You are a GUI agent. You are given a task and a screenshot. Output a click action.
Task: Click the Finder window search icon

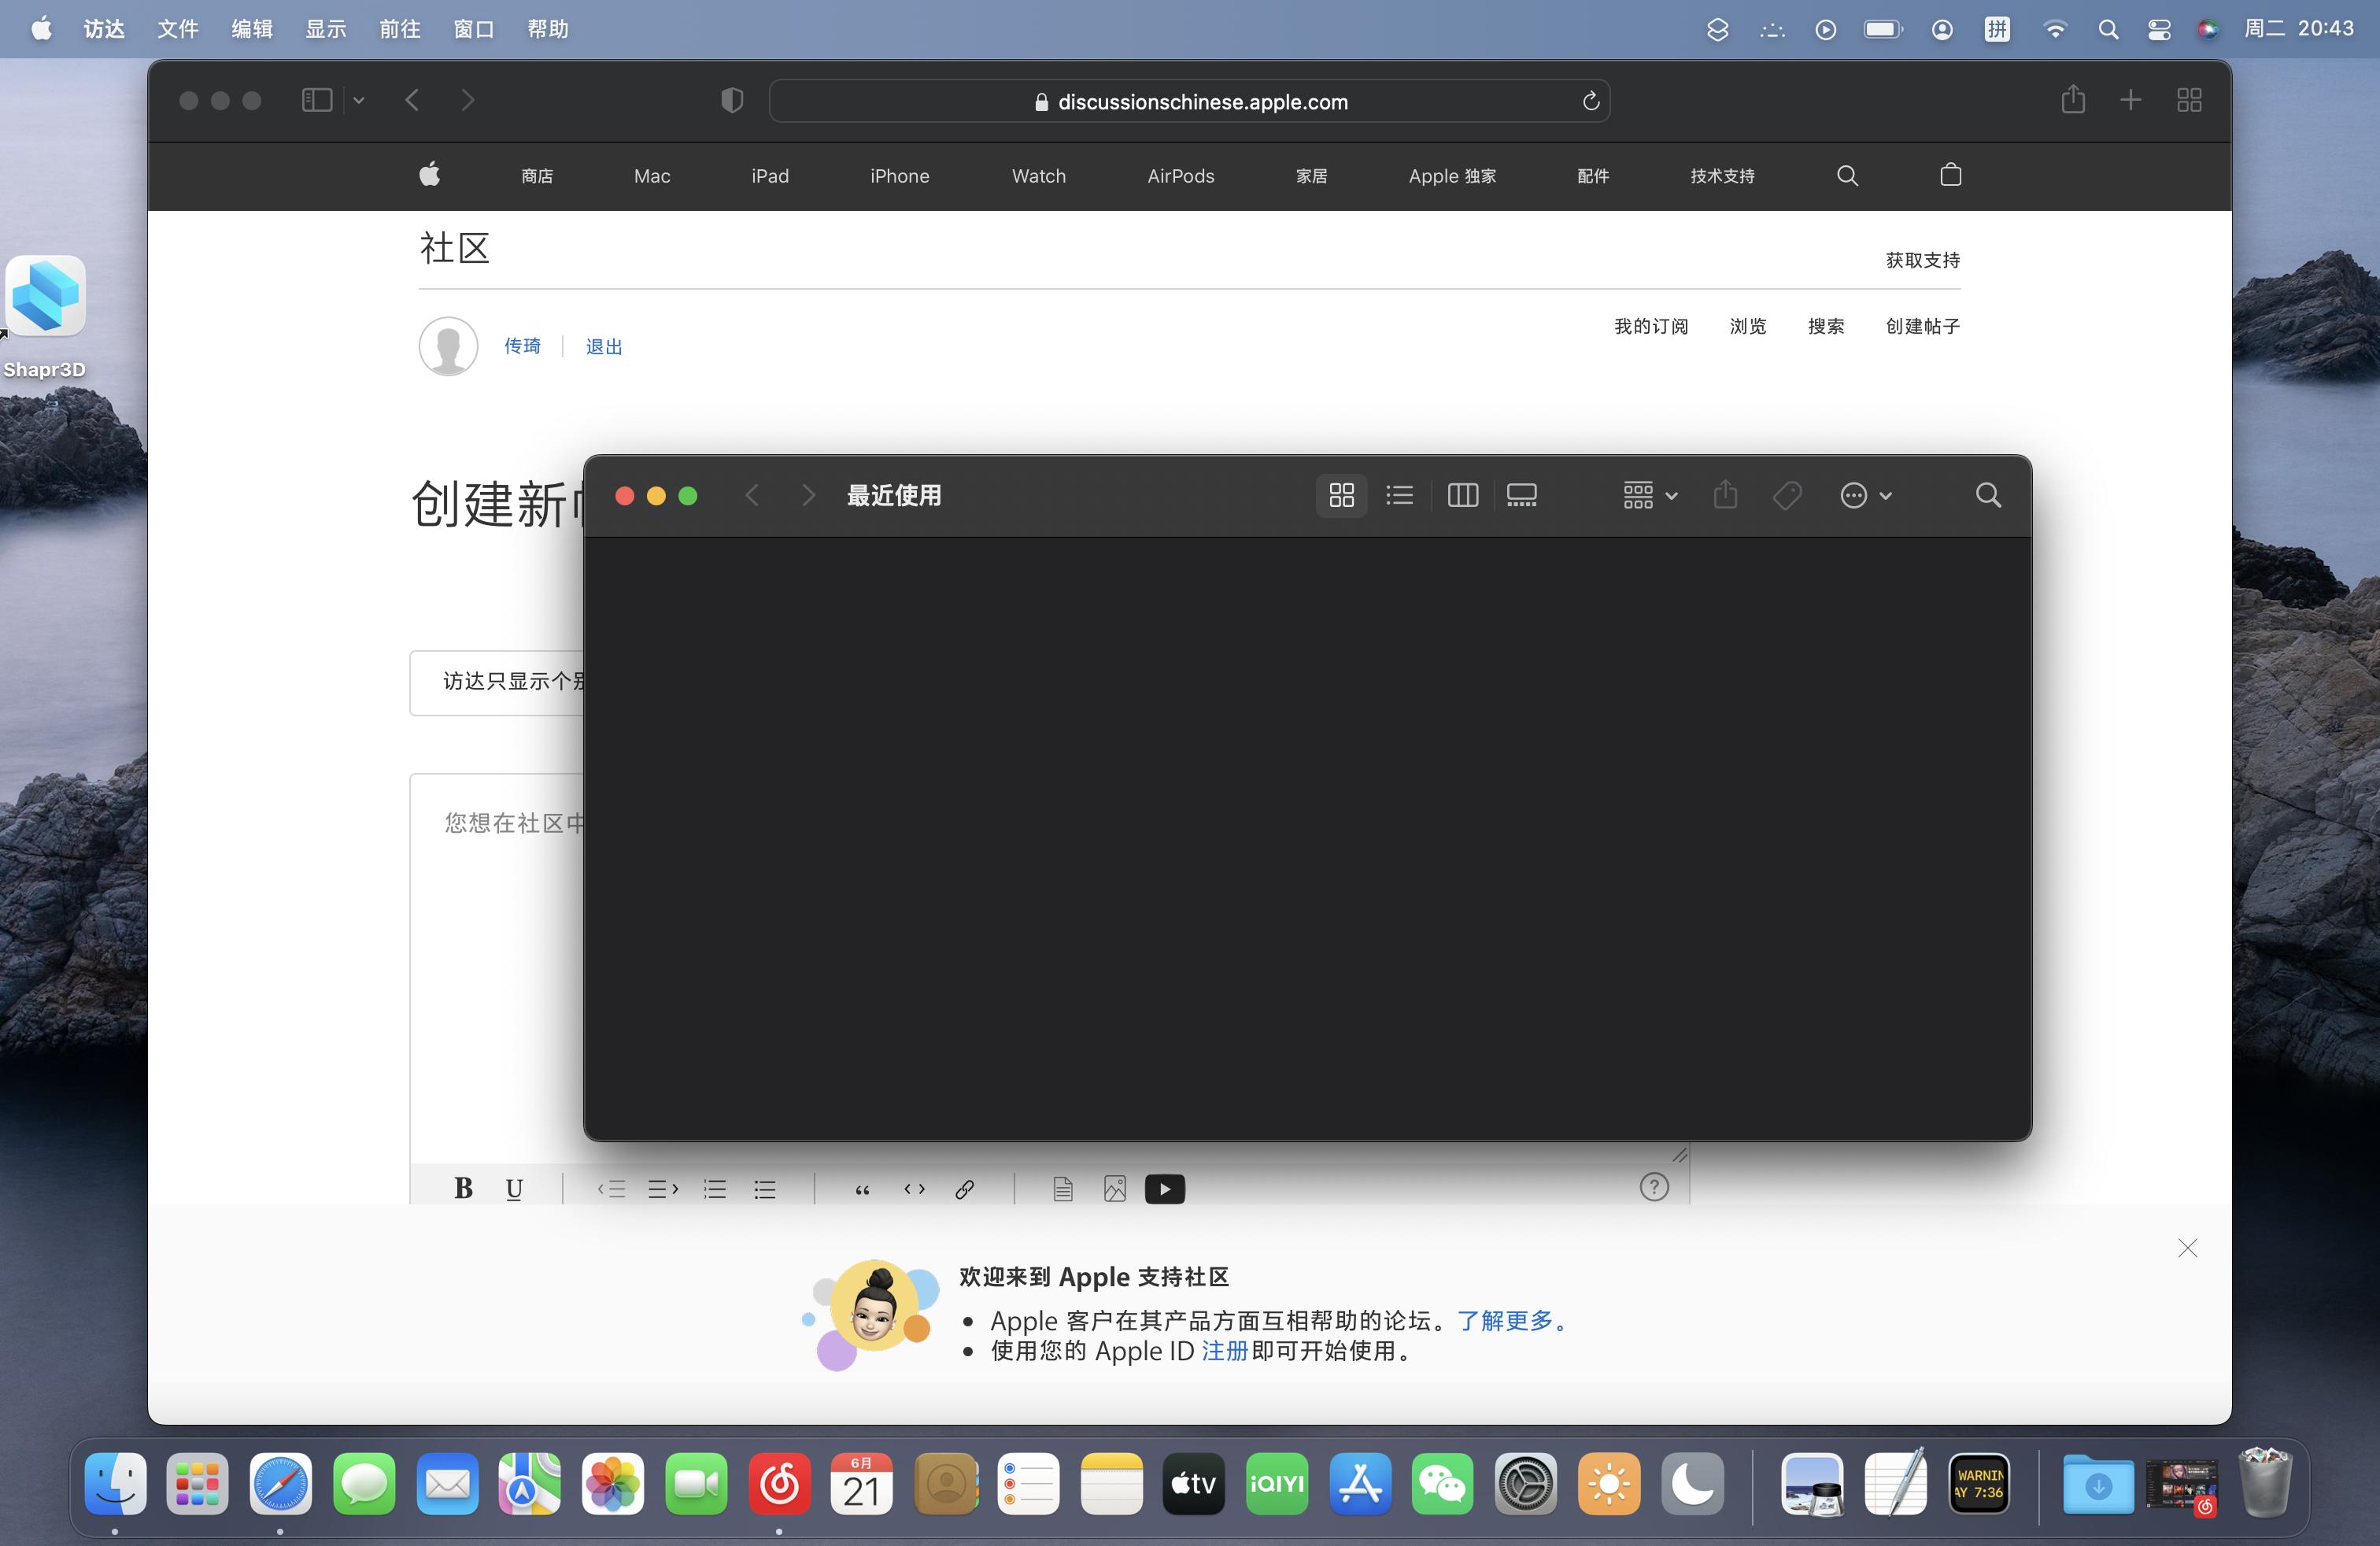1987,495
